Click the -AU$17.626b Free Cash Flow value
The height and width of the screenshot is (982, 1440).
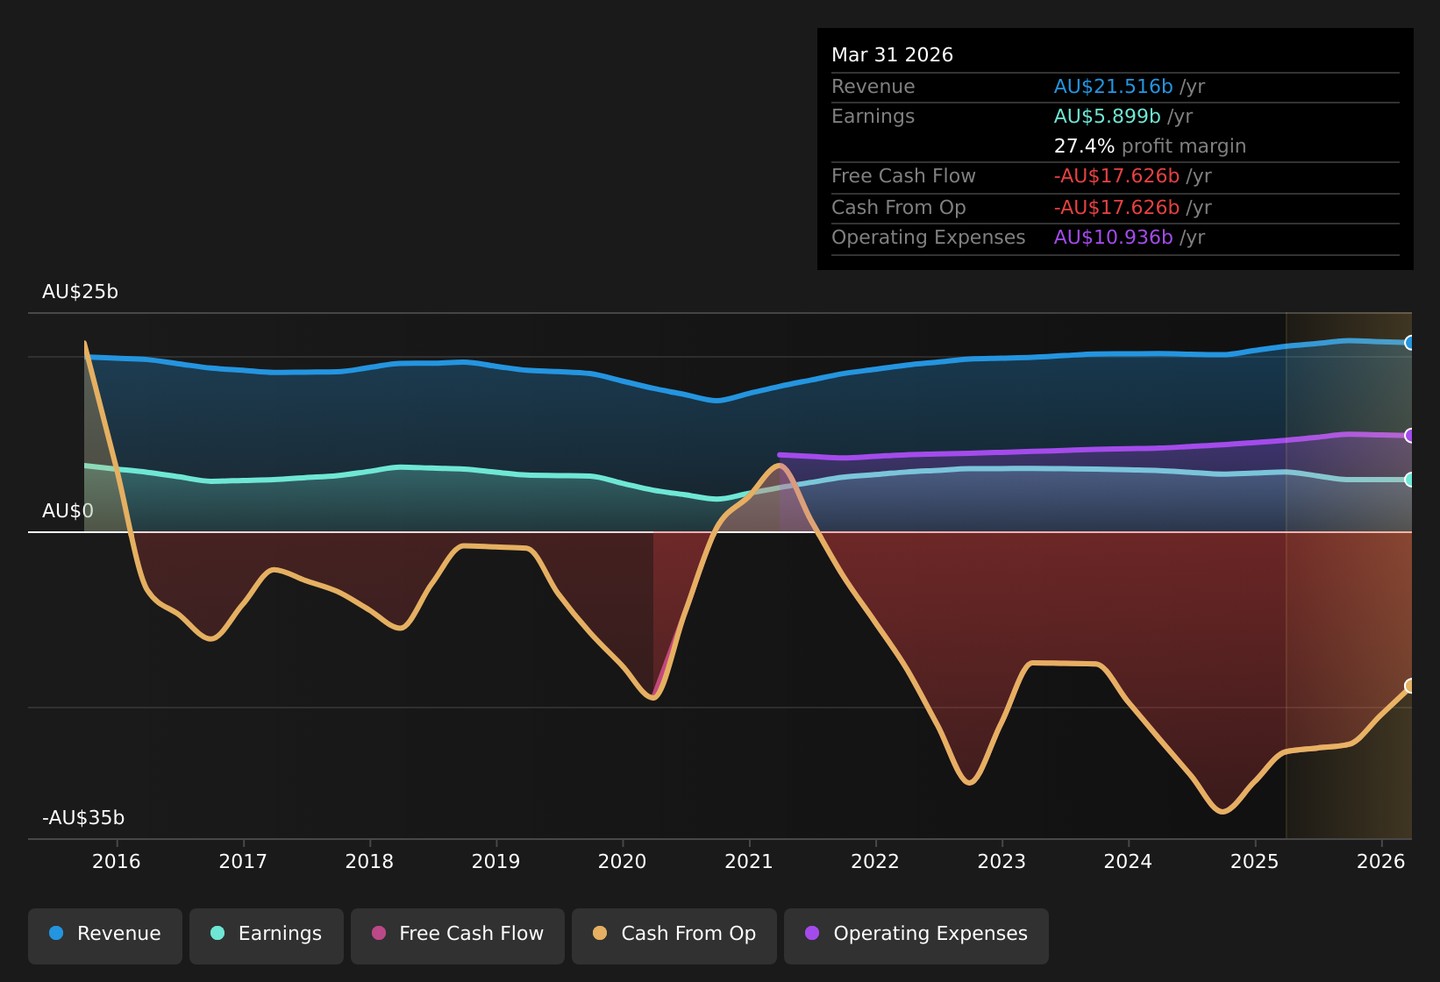point(1117,176)
